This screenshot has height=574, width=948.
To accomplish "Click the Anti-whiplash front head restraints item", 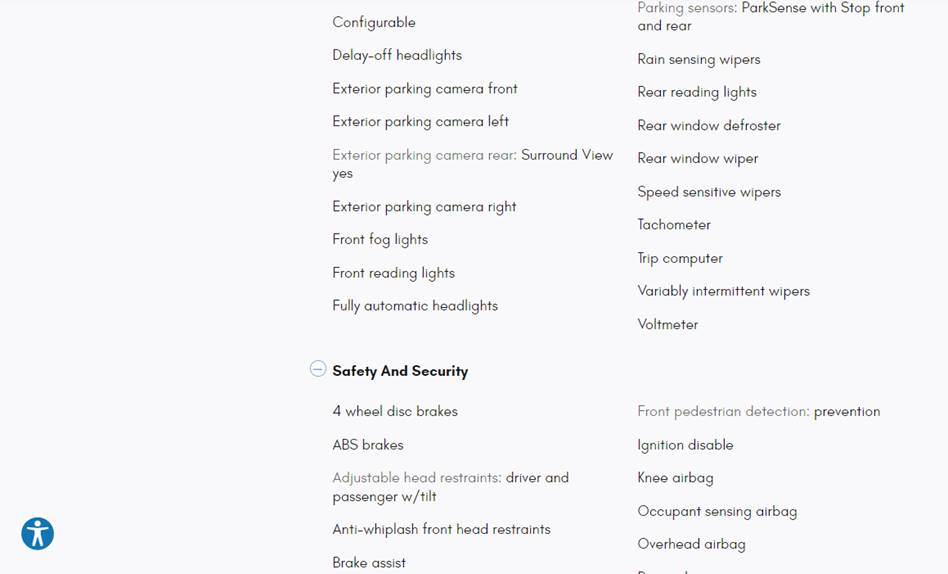I will coord(441,530).
